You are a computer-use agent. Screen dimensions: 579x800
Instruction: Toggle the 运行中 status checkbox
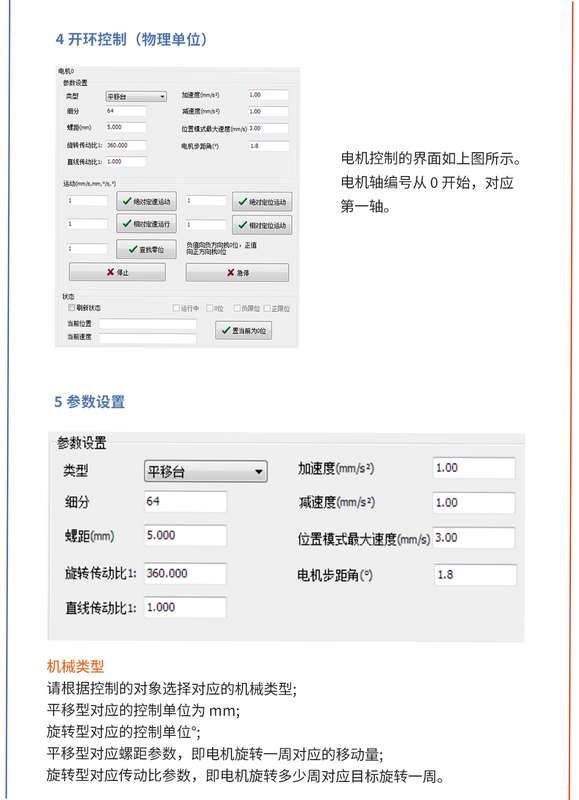pos(176,308)
